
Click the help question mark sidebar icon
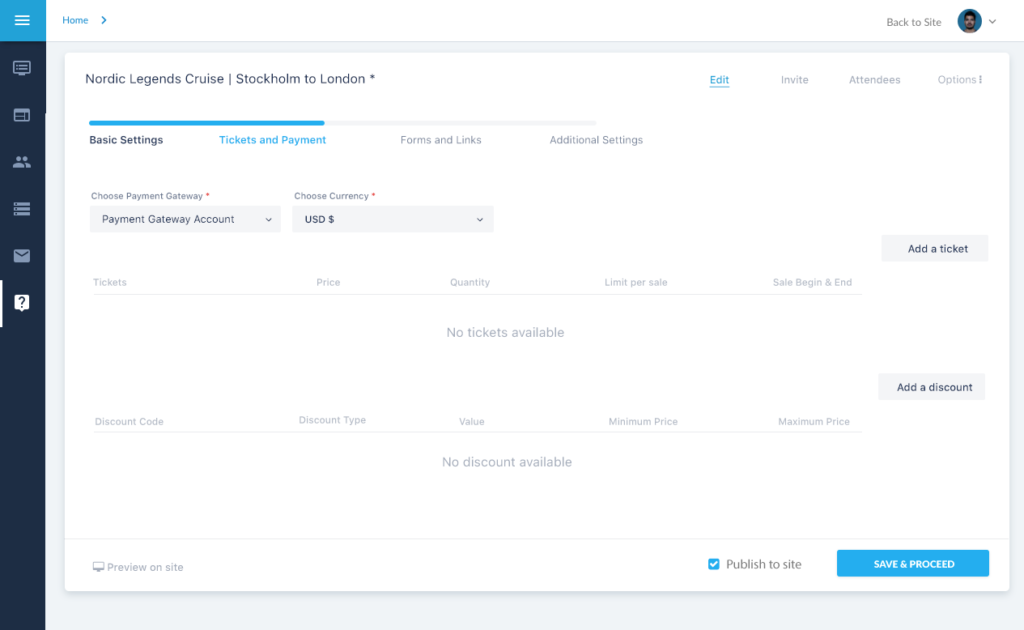[22, 303]
